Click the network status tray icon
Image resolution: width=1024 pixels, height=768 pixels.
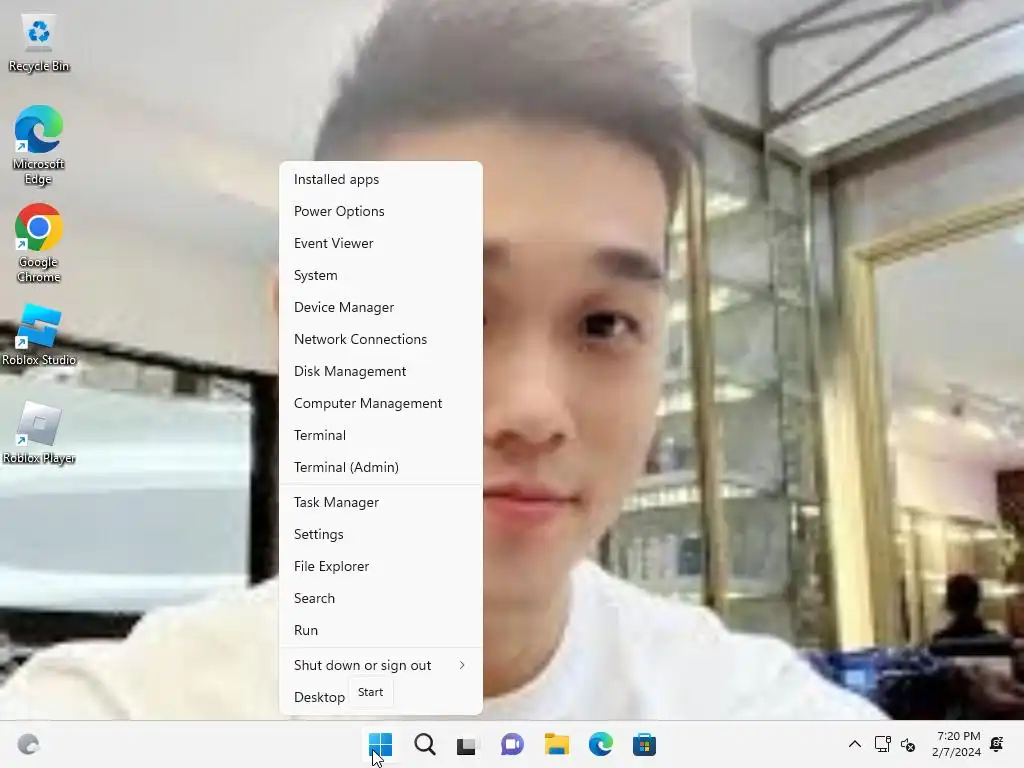pyautogui.click(x=882, y=744)
